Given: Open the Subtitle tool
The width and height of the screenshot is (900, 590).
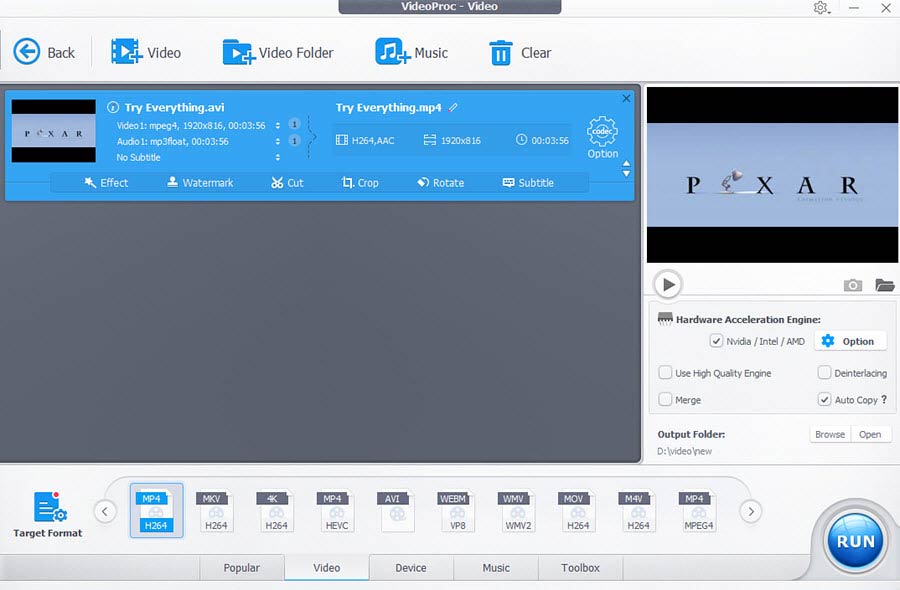Looking at the screenshot, I should (528, 183).
